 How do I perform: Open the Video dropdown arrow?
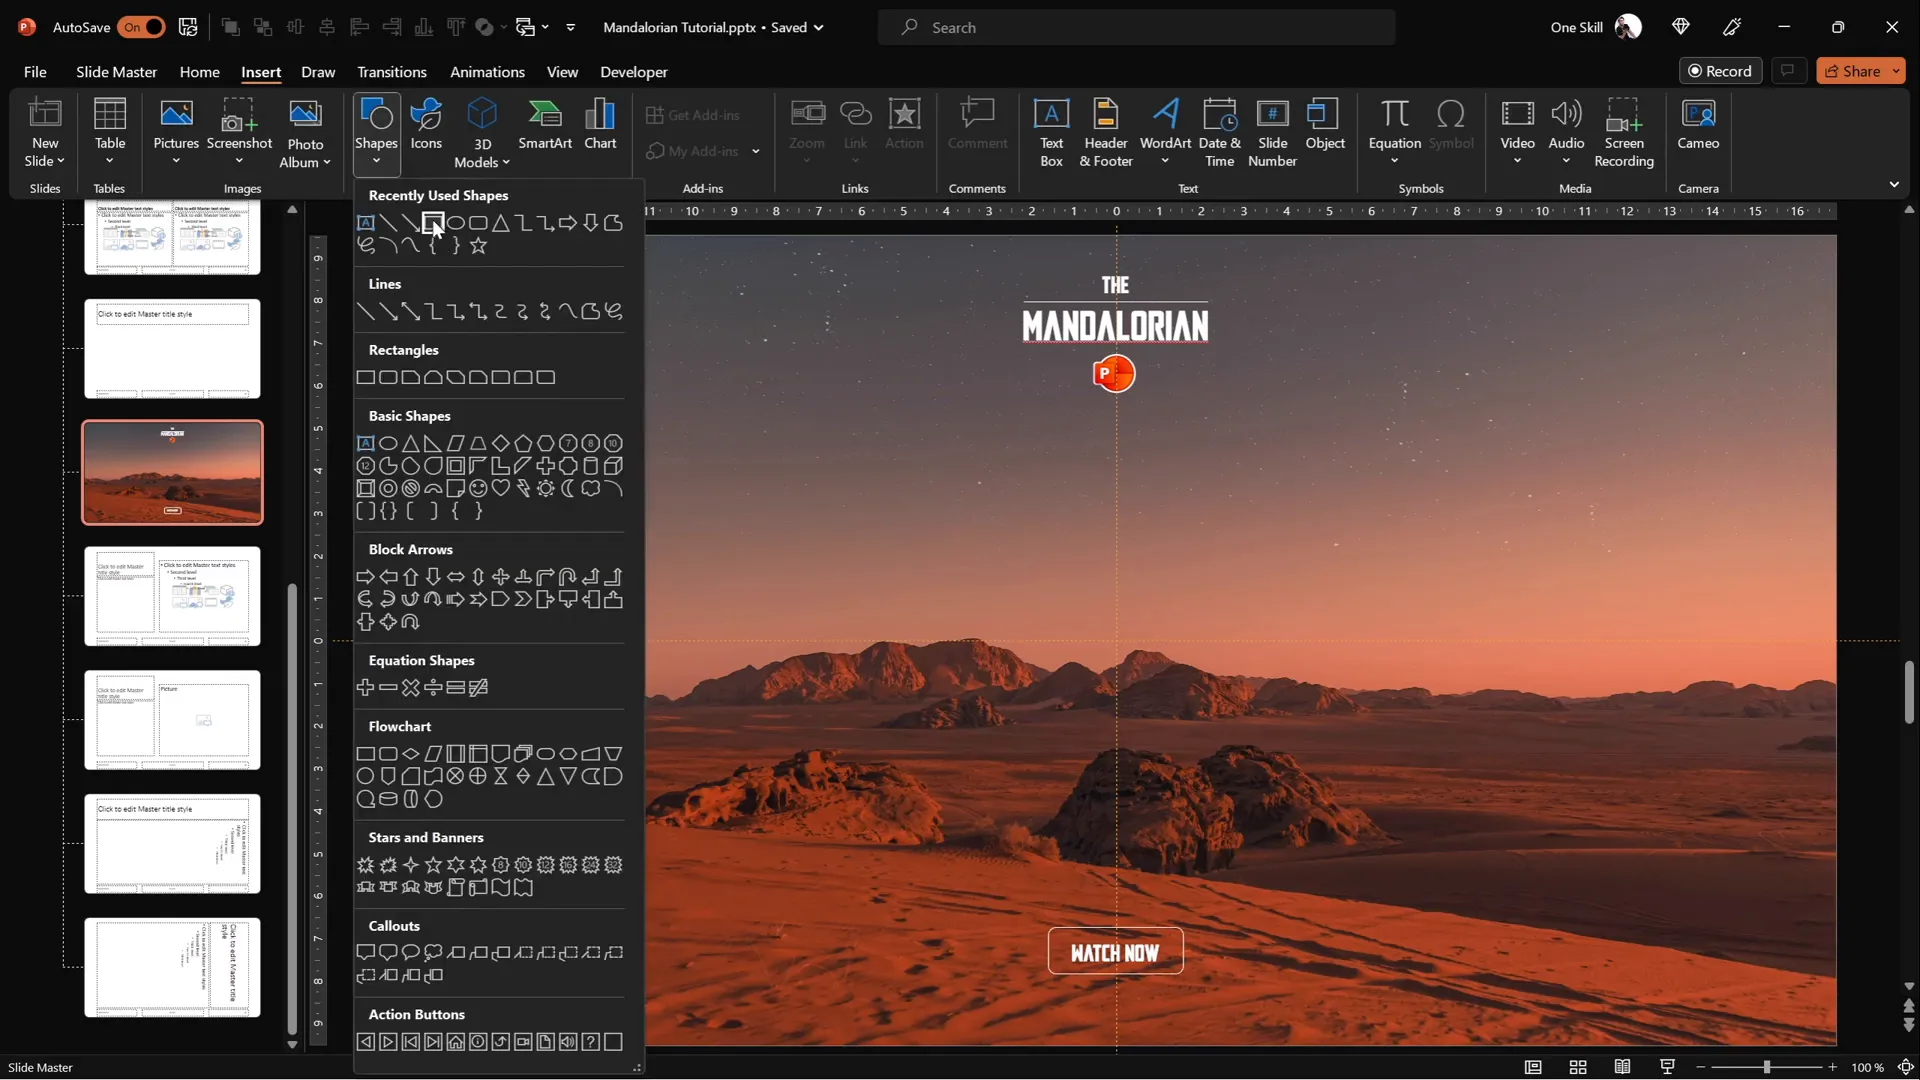pyautogui.click(x=1517, y=161)
